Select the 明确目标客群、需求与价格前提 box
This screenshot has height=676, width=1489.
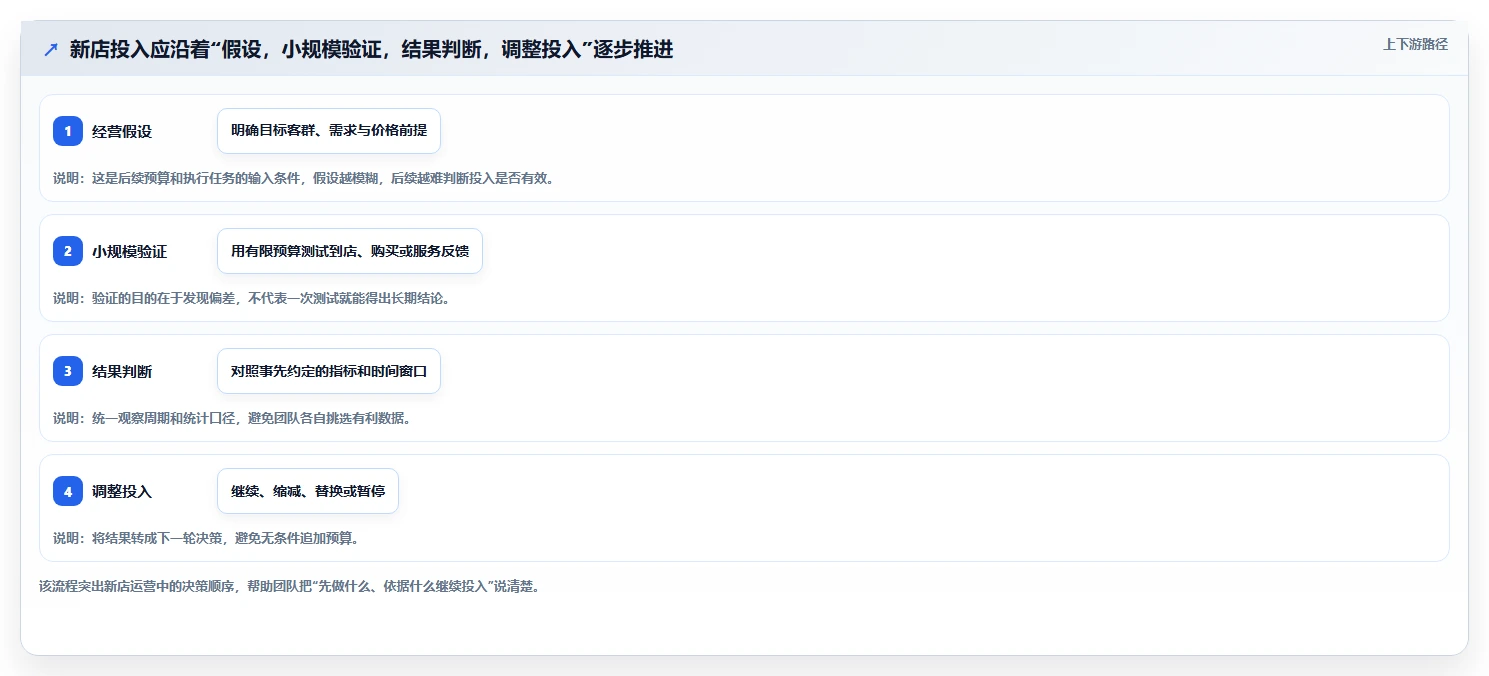tap(329, 131)
